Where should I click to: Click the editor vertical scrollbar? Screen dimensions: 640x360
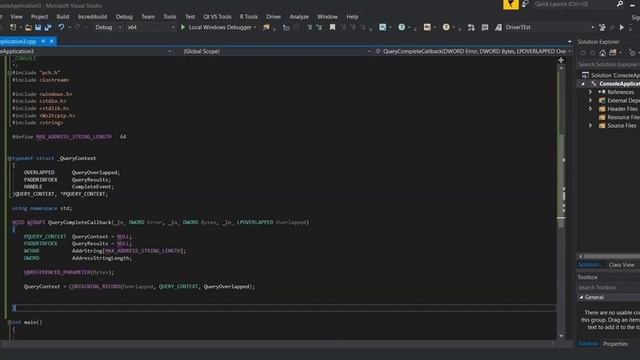point(561,202)
